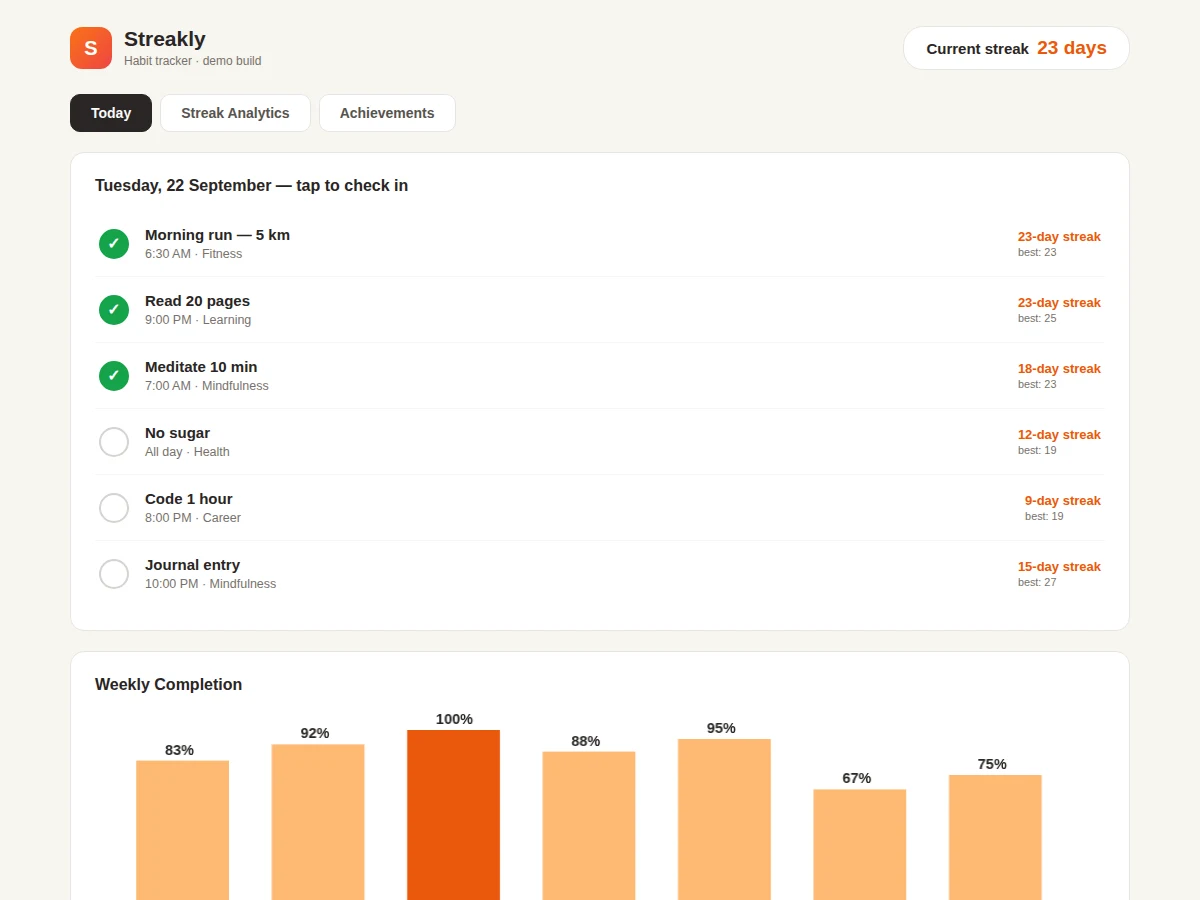Viewport: 1200px width, 900px height.
Task: Select the 83% weekly completion bar
Action: 183,830
